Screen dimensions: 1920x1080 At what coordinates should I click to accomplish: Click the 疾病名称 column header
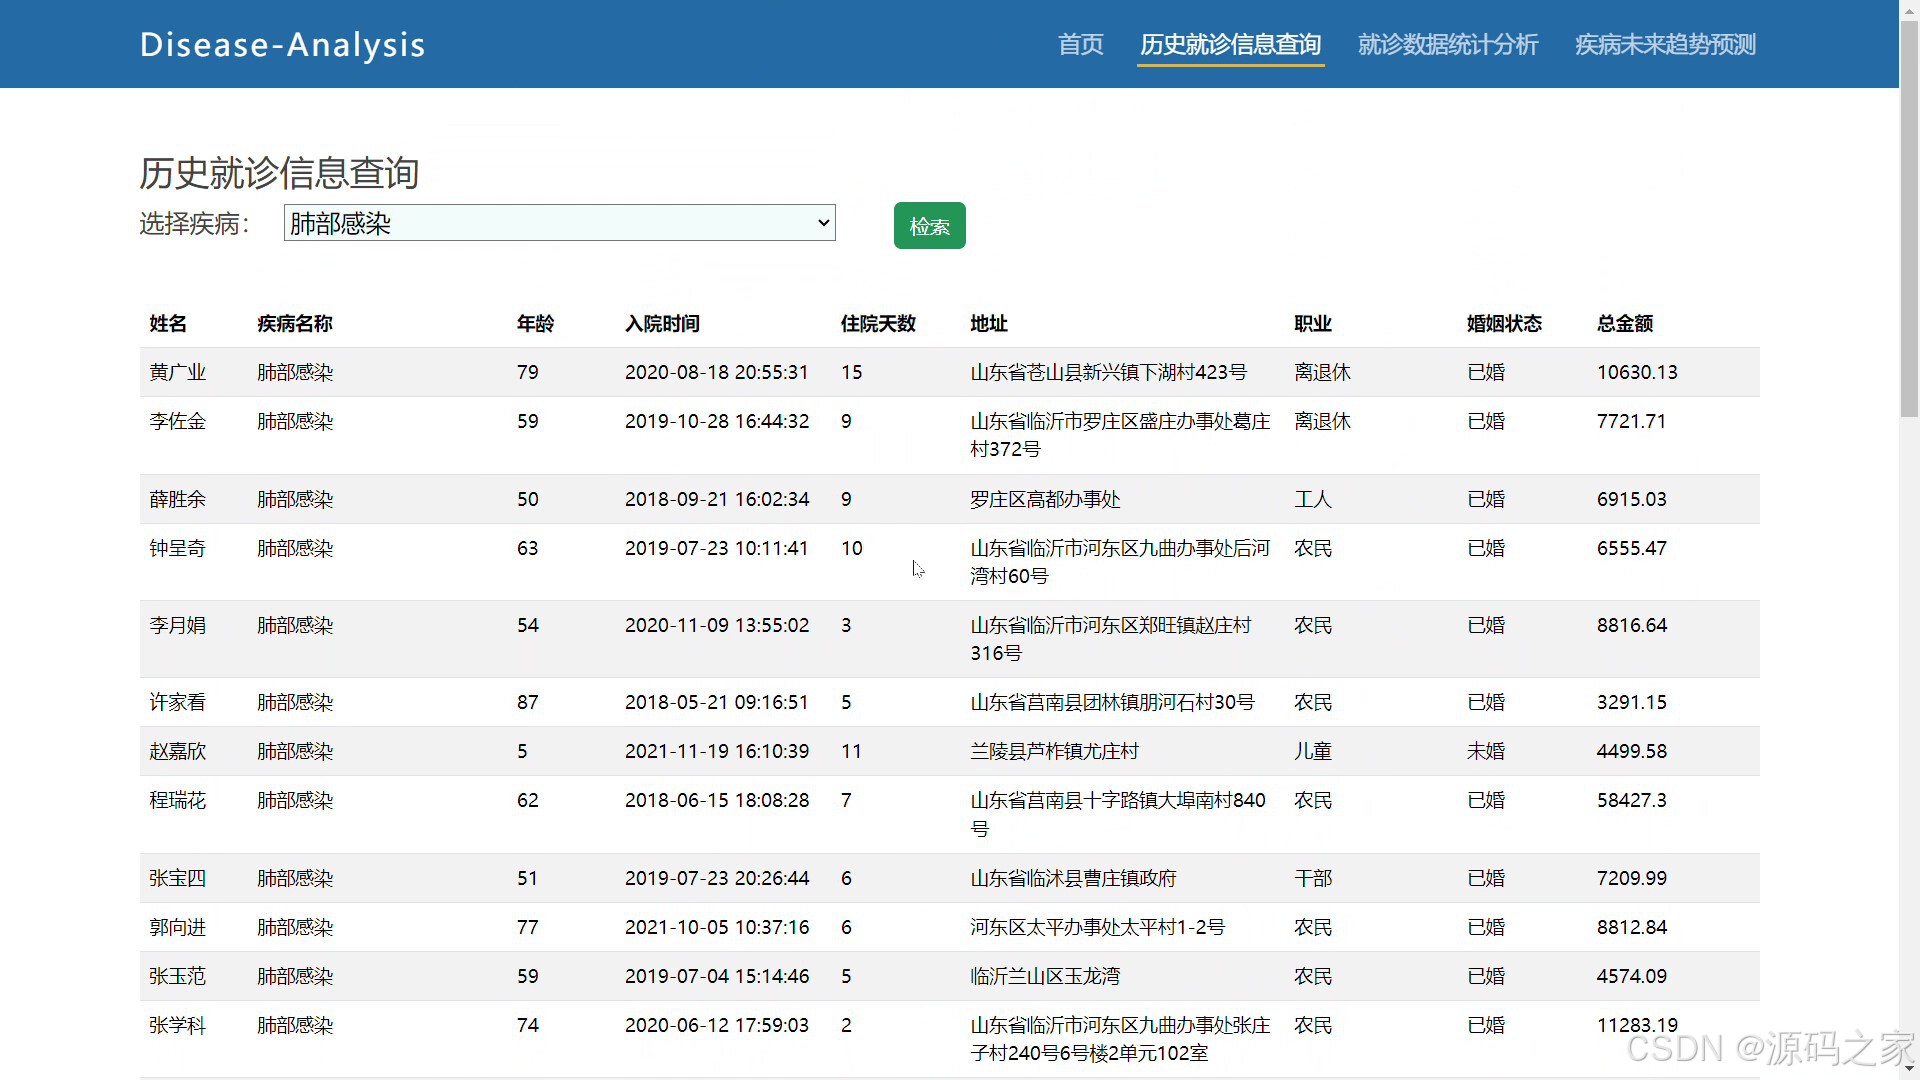click(295, 323)
